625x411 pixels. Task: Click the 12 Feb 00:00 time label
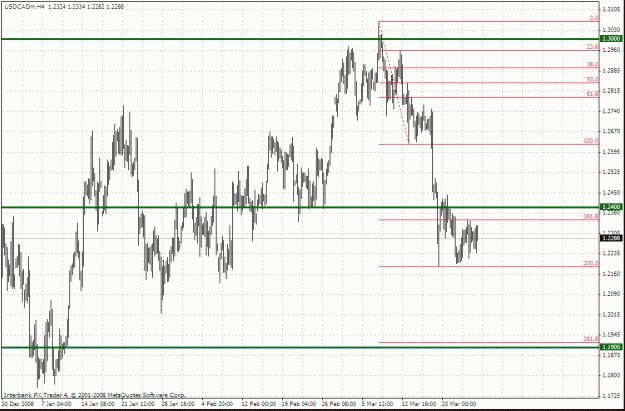[257, 404]
